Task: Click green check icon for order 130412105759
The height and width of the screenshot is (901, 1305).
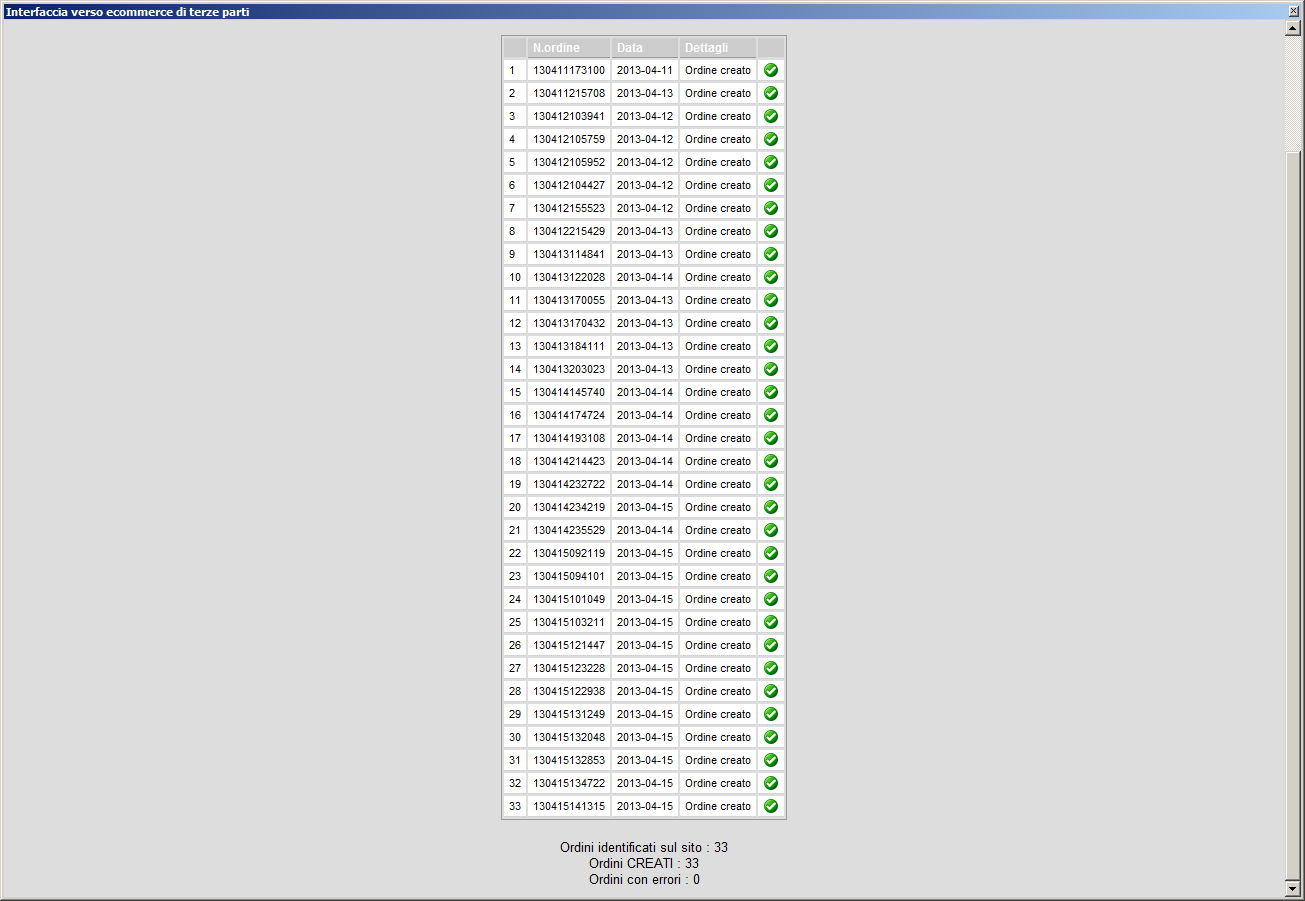Action: point(771,139)
